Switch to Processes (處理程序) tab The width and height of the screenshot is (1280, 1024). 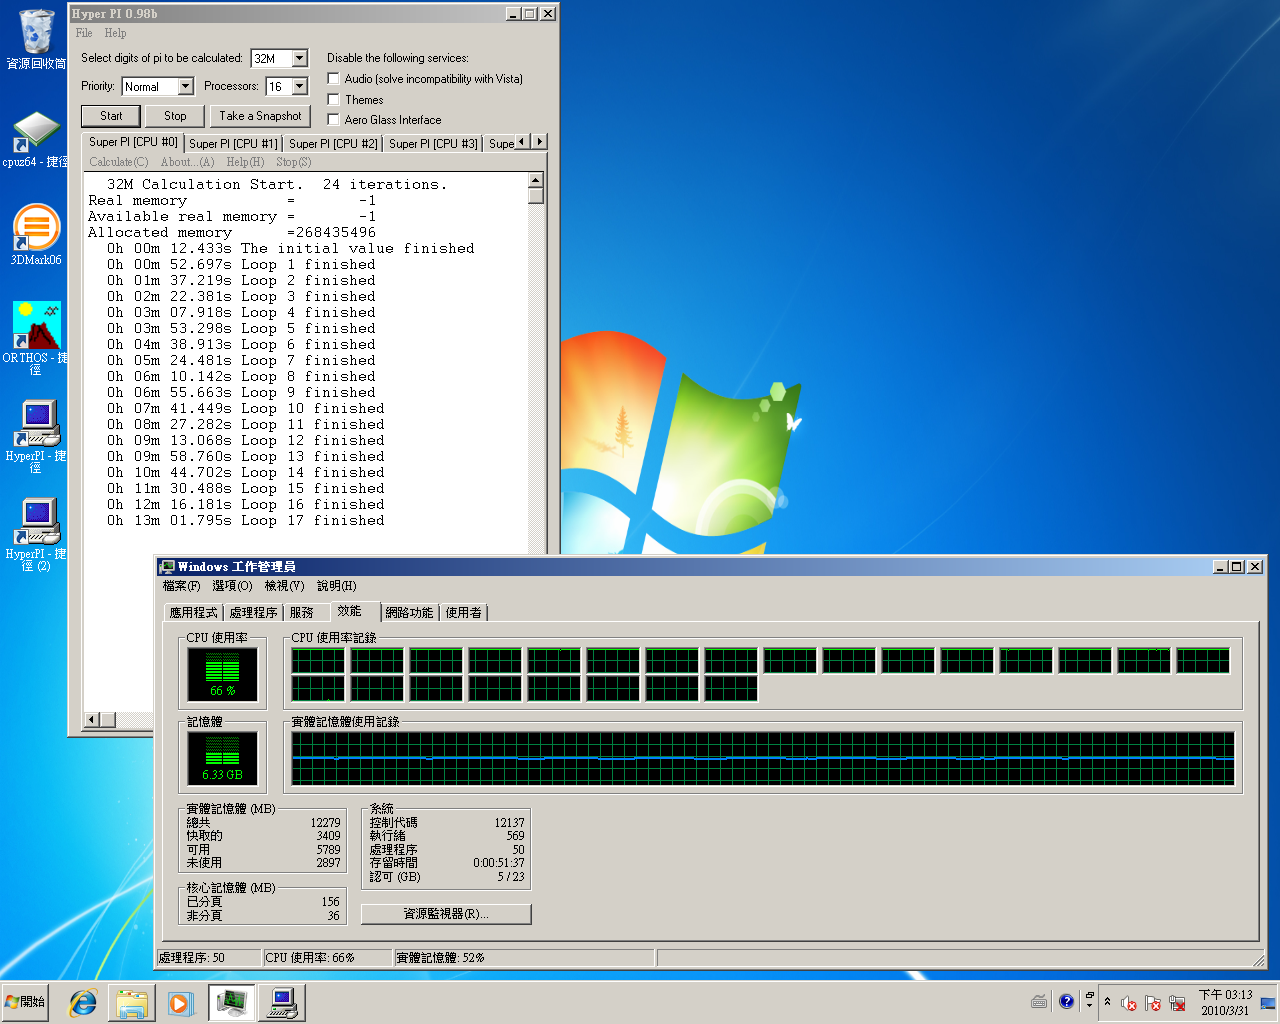(253, 613)
